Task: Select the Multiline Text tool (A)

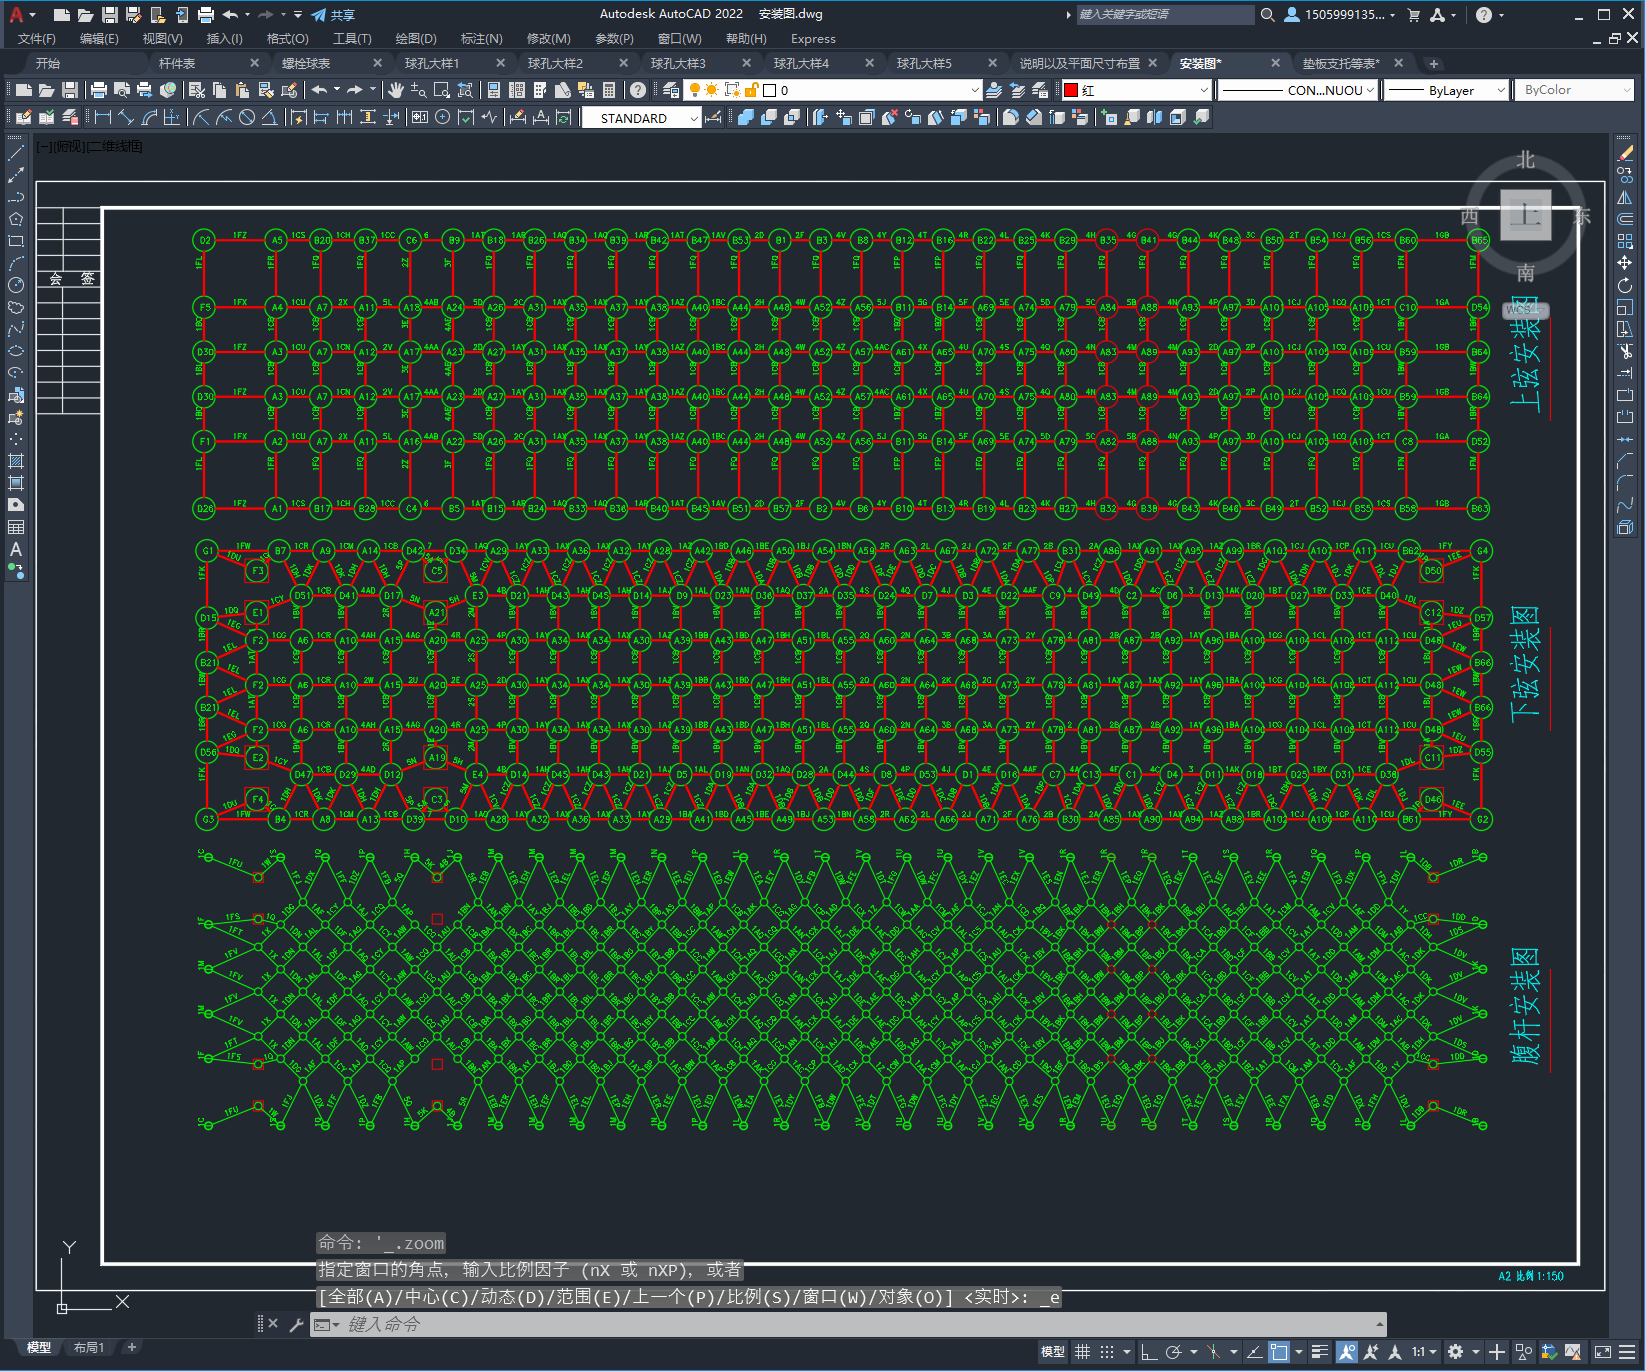Action: (16, 549)
